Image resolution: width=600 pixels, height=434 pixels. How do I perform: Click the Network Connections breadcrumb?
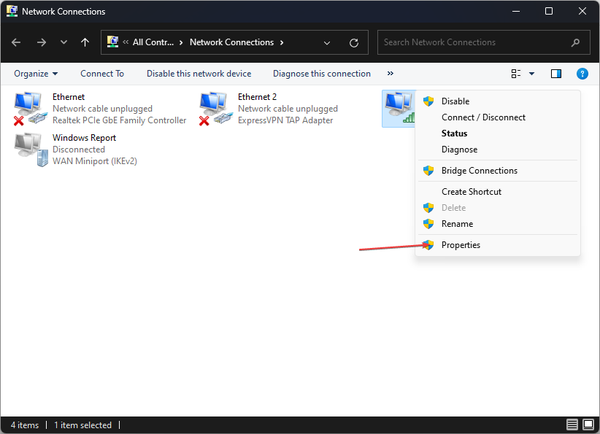232,42
